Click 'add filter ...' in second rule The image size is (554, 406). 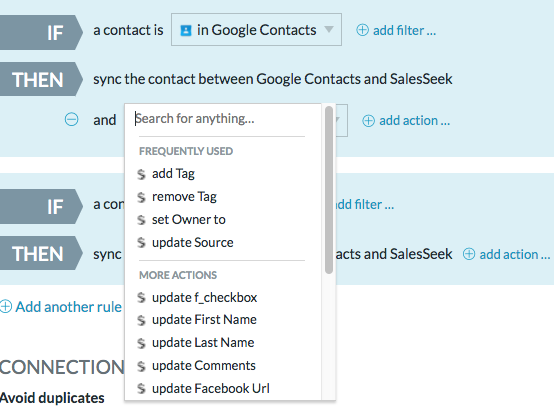tap(364, 205)
